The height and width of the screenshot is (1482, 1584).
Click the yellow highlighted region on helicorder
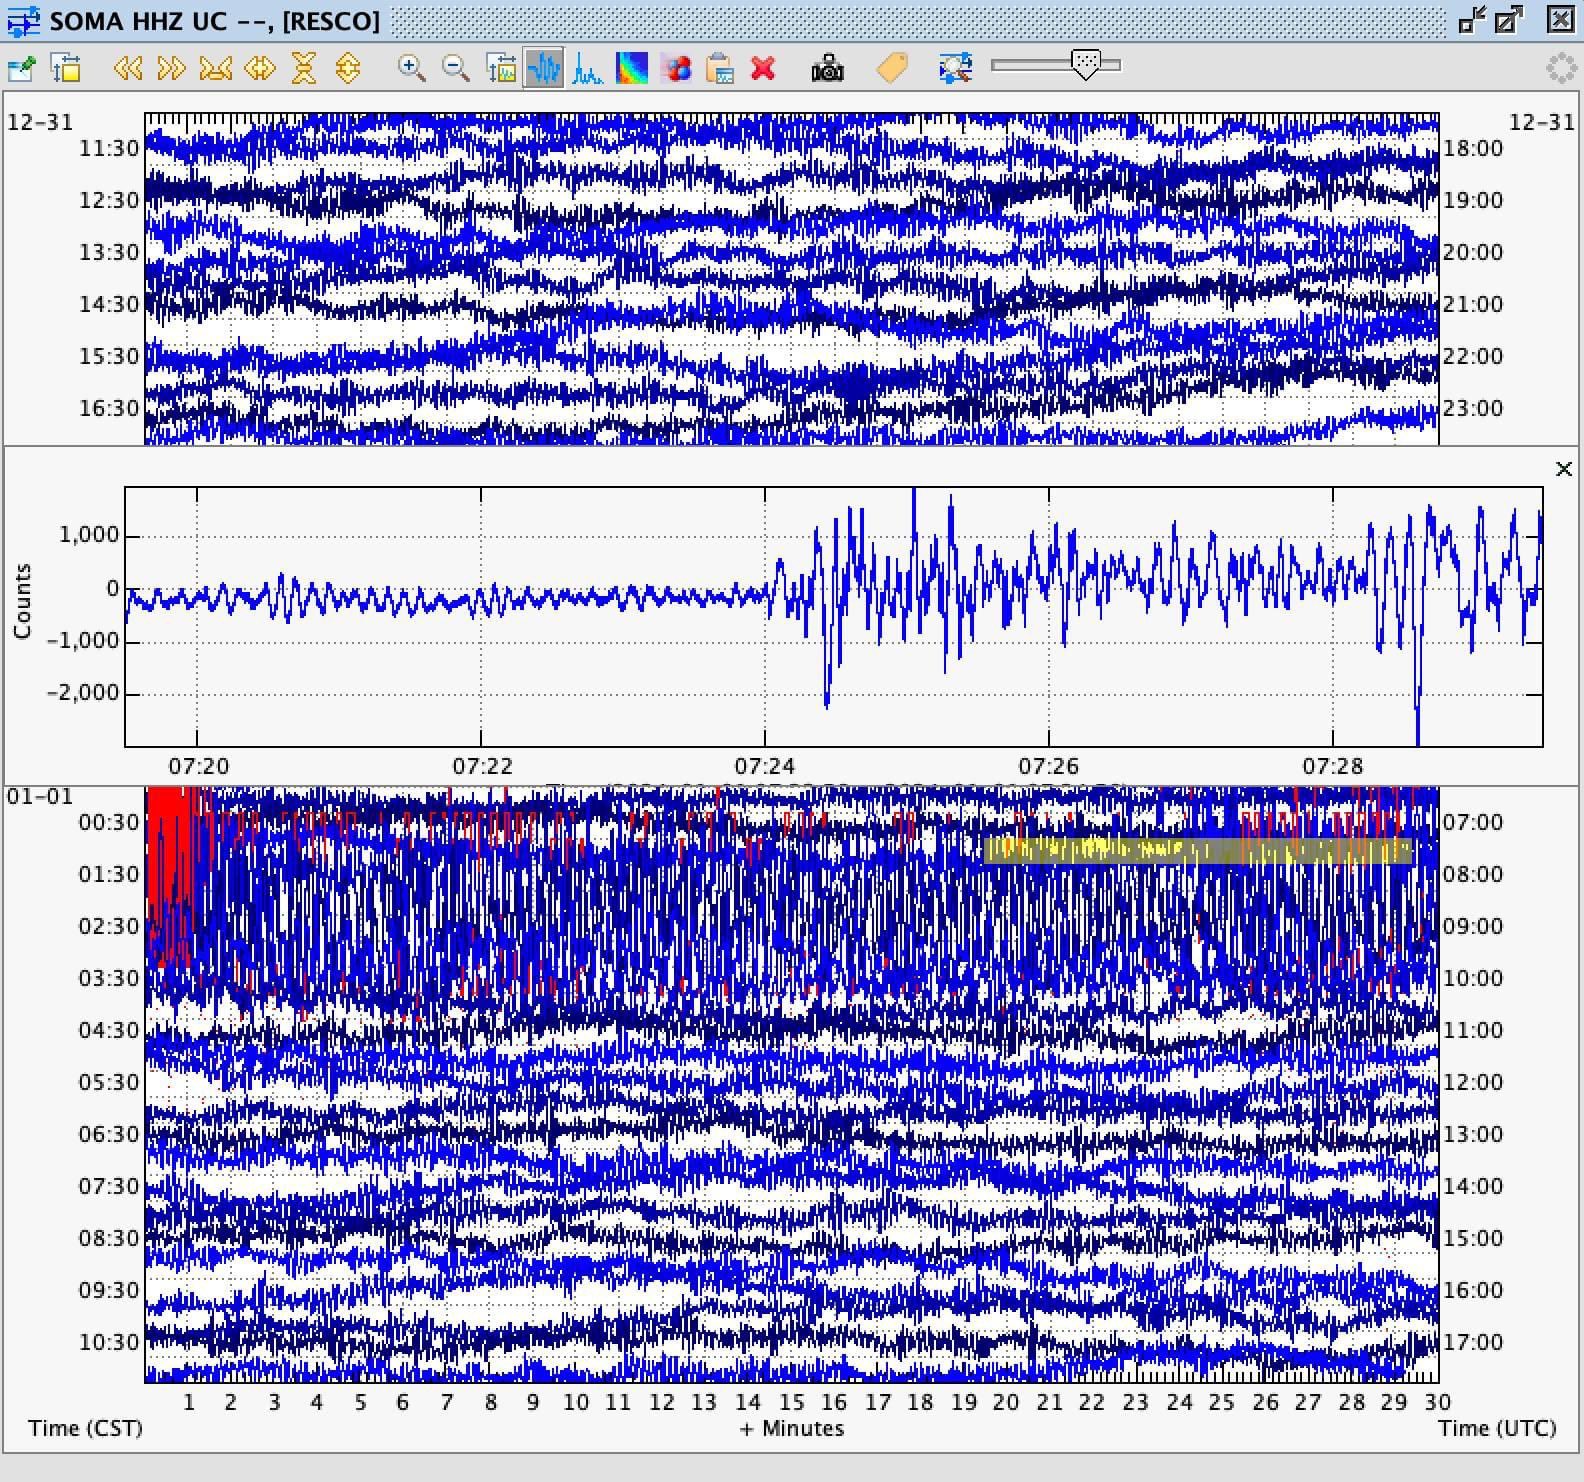(x=1197, y=851)
